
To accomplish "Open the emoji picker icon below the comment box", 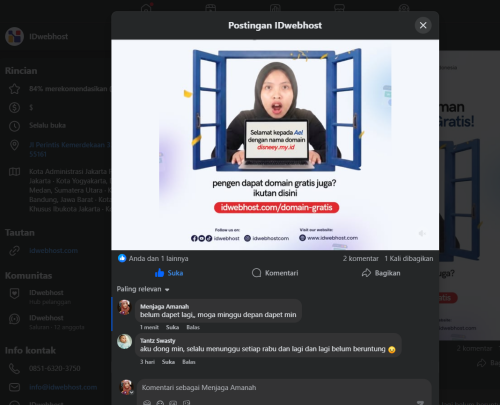I will click(x=160, y=403).
